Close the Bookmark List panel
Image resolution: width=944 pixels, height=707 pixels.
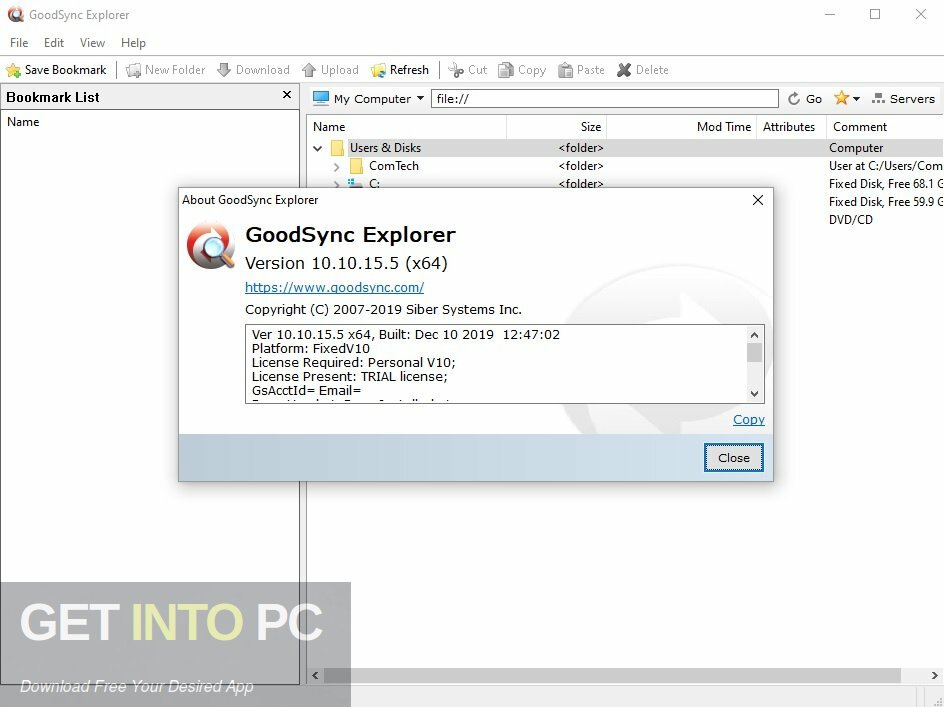[287, 95]
